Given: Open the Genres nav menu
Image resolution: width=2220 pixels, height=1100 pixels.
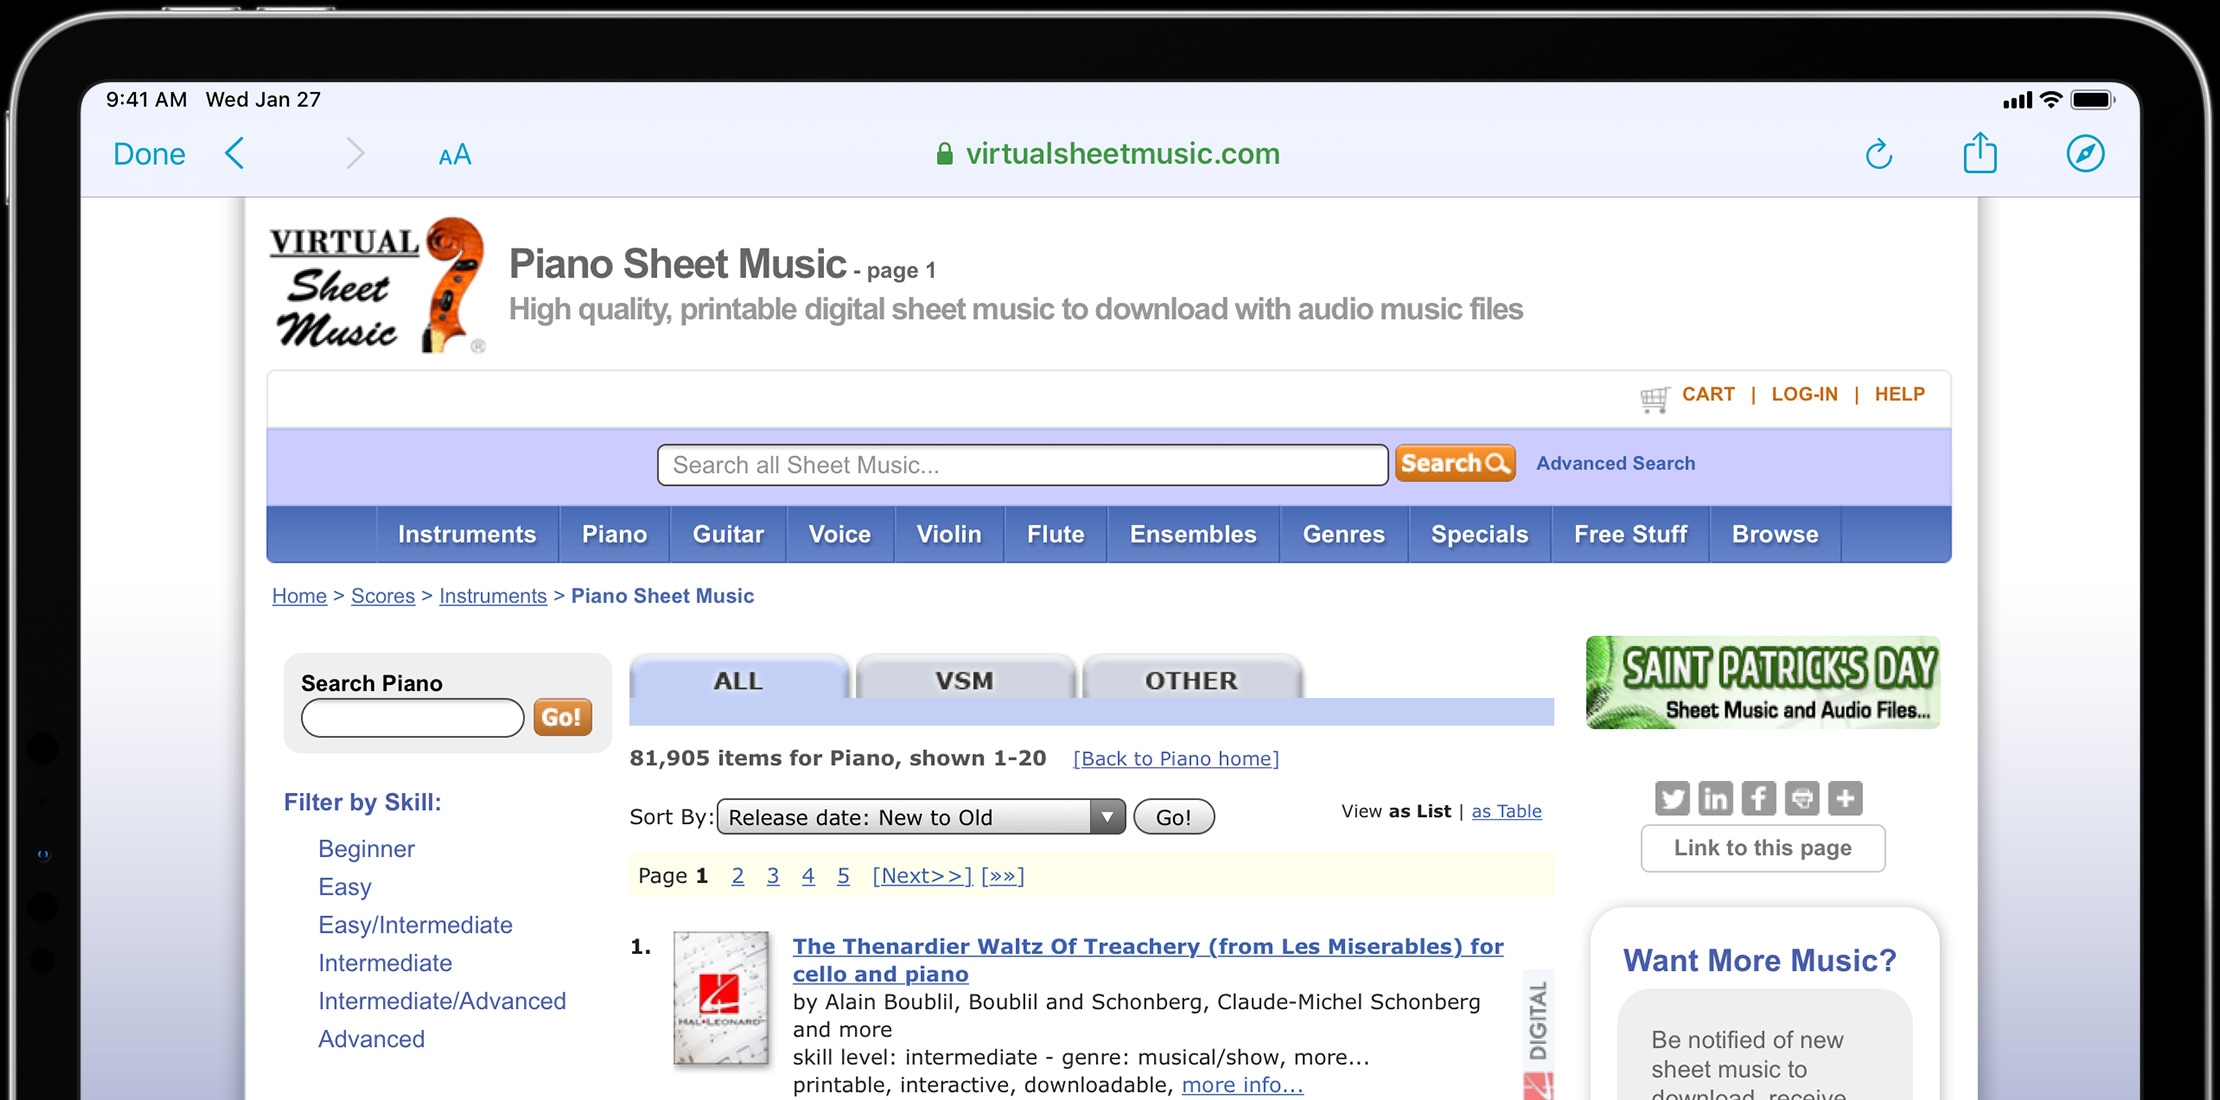Looking at the screenshot, I should coord(1344,534).
